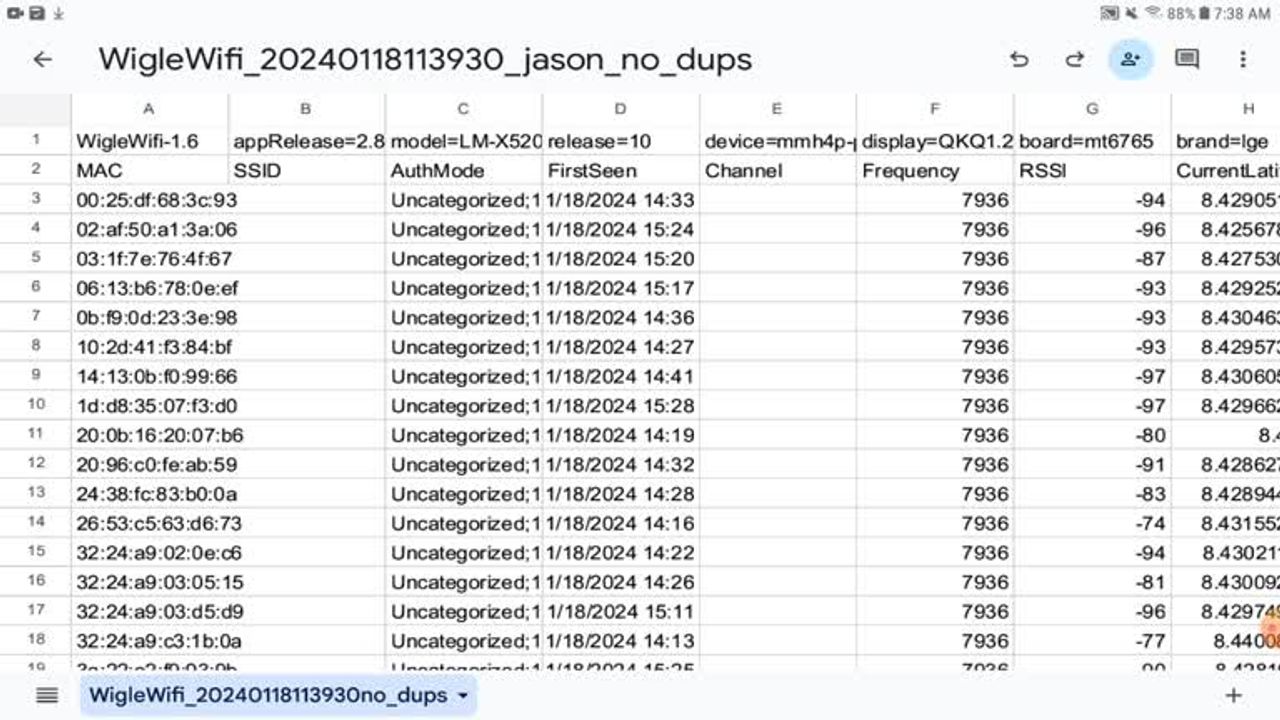Select column D header
Screen dimensions: 1280x720
(620, 109)
